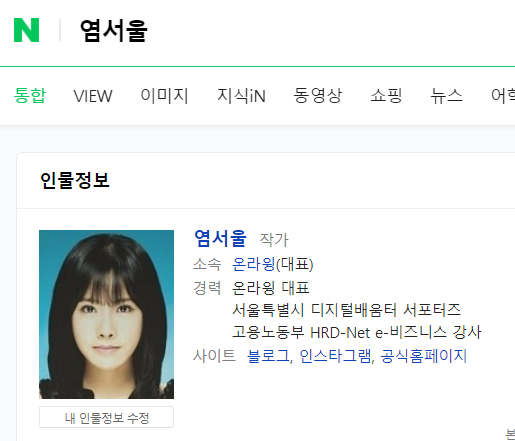Screen dimensions: 515x441
Task: Switch to the 동영상 tab
Action: pyautogui.click(x=318, y=96)
